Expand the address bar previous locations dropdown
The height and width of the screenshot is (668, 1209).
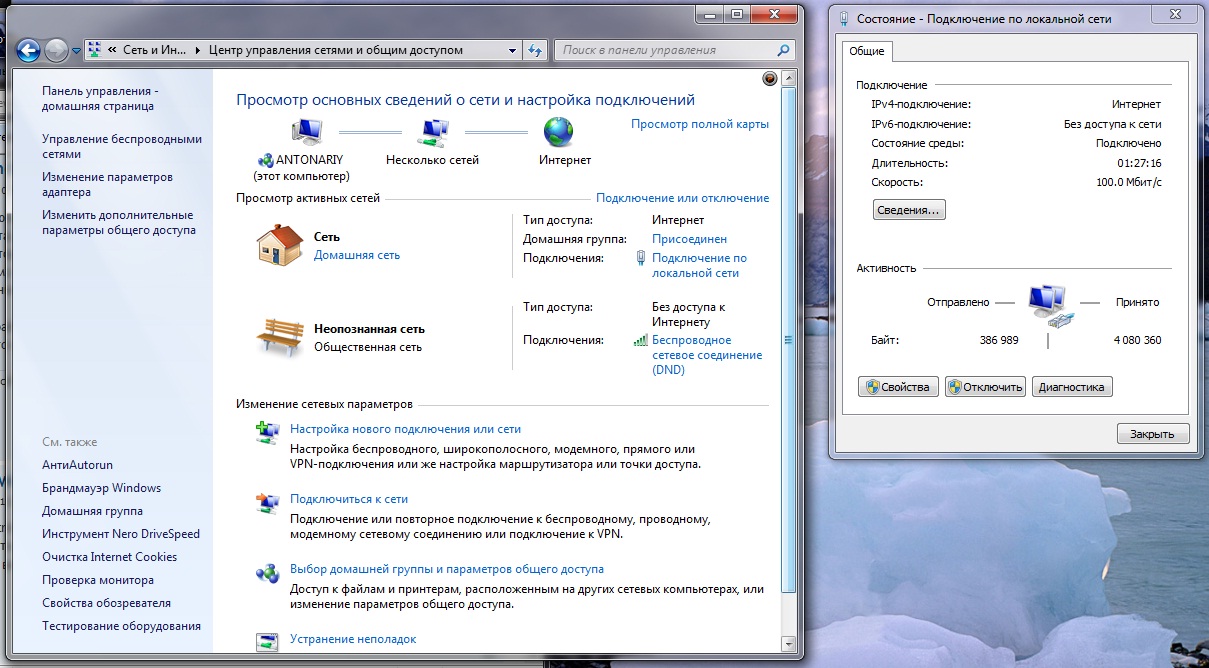coord(512,50)
